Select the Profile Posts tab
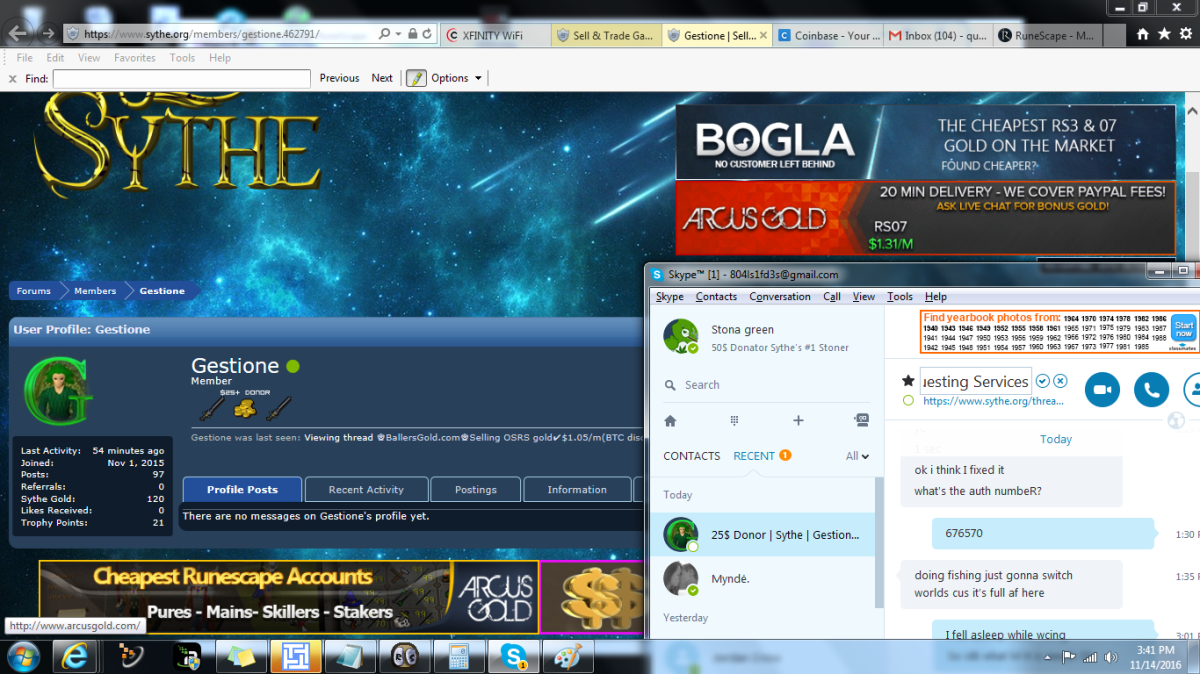The image size is (1200, 674). click(242, 490)
